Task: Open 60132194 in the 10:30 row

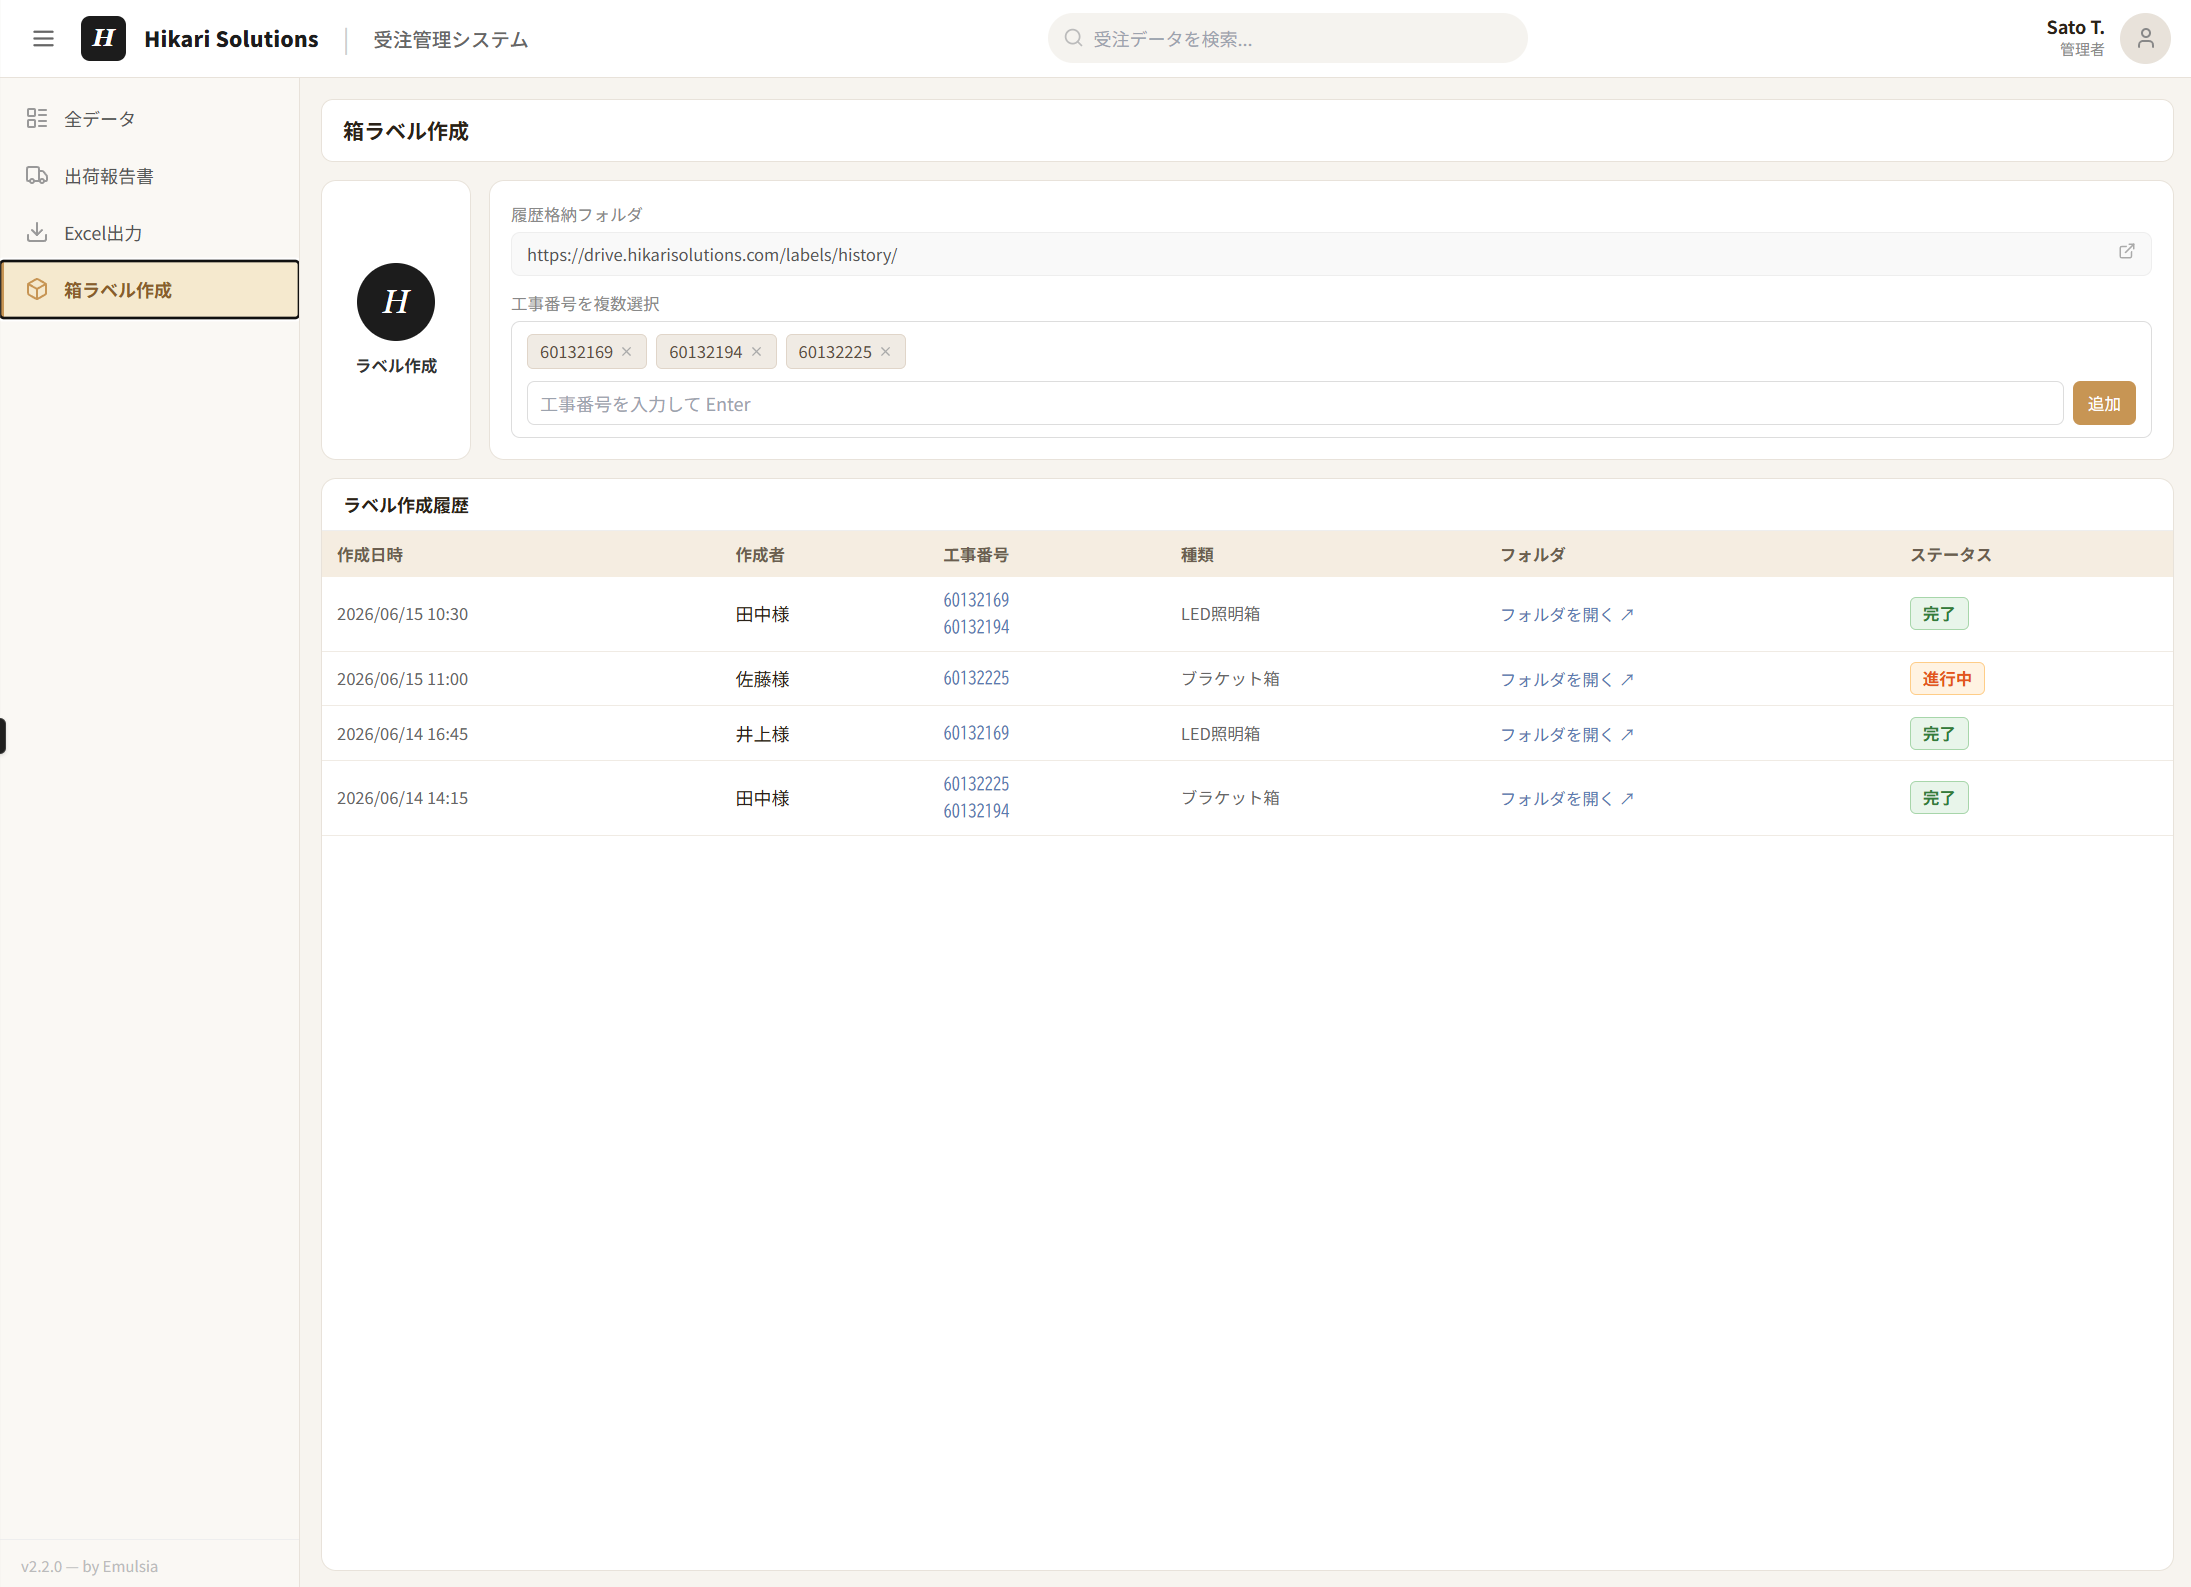Action: [976, 627]
